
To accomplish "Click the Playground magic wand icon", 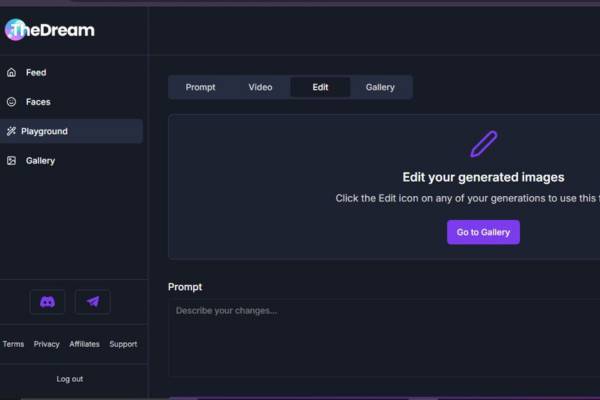I will pyautogui.click(x=12, y=131).
